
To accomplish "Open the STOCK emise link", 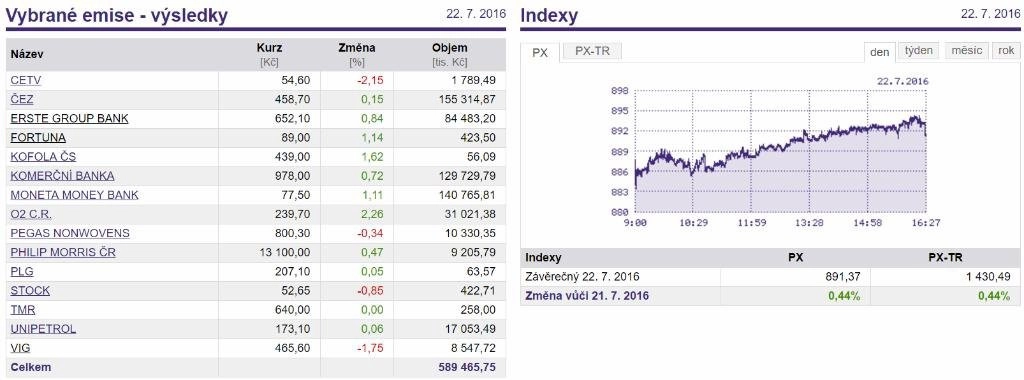I will point(30,291).
